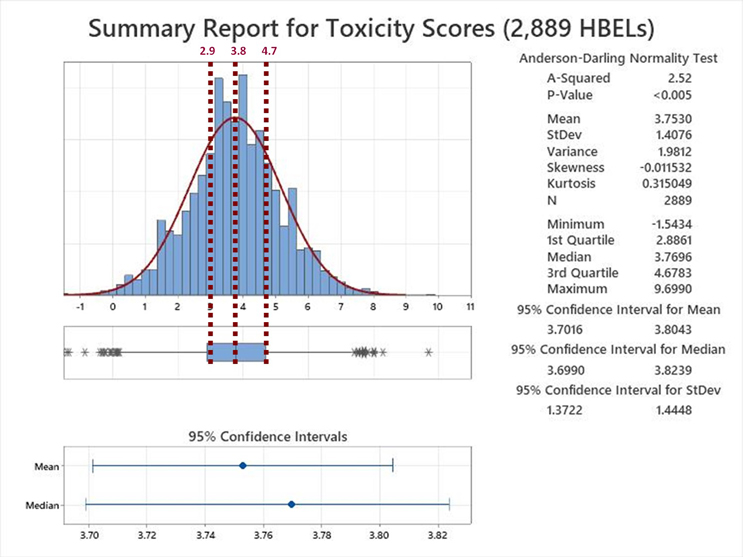Screen dimensions: 743x557
Task: Click the histogram x-axis tick label 11
Action: coord(470,307)
